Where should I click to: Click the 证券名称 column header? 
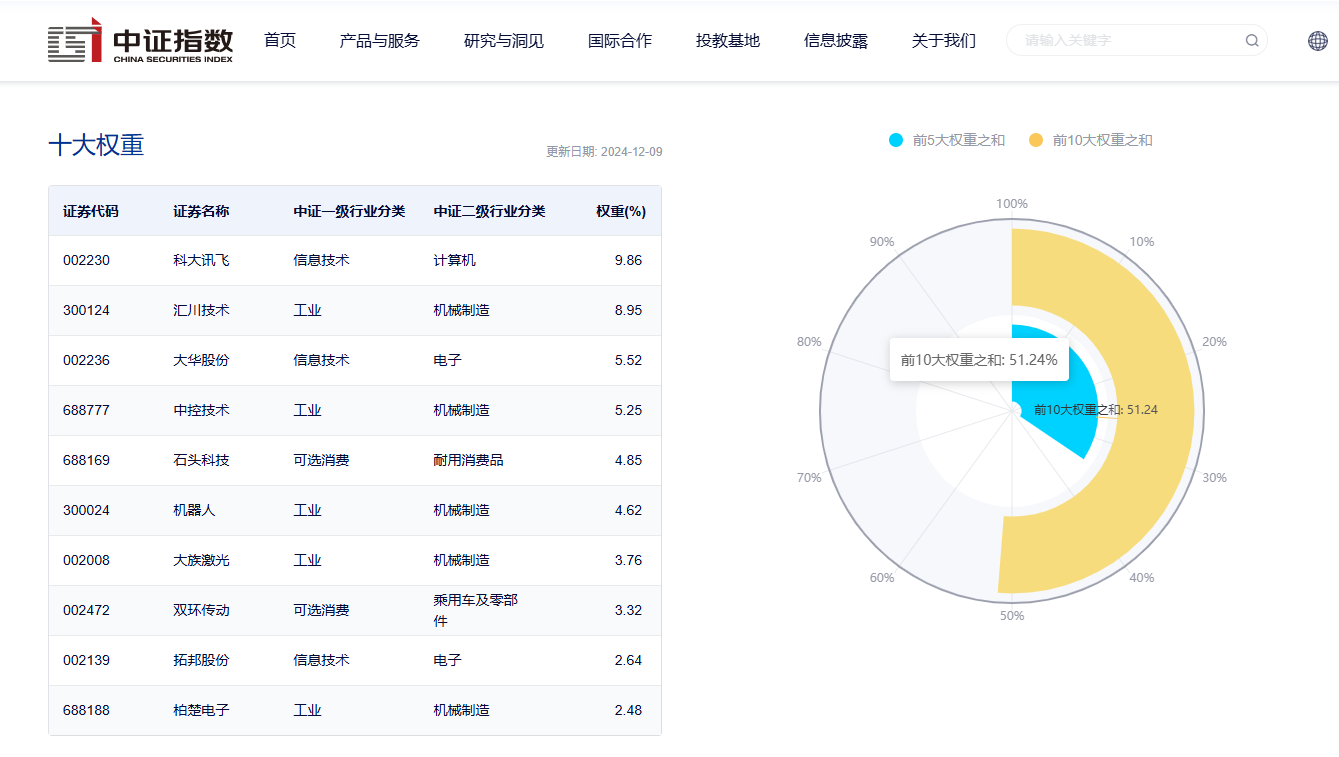click(201, 211)
